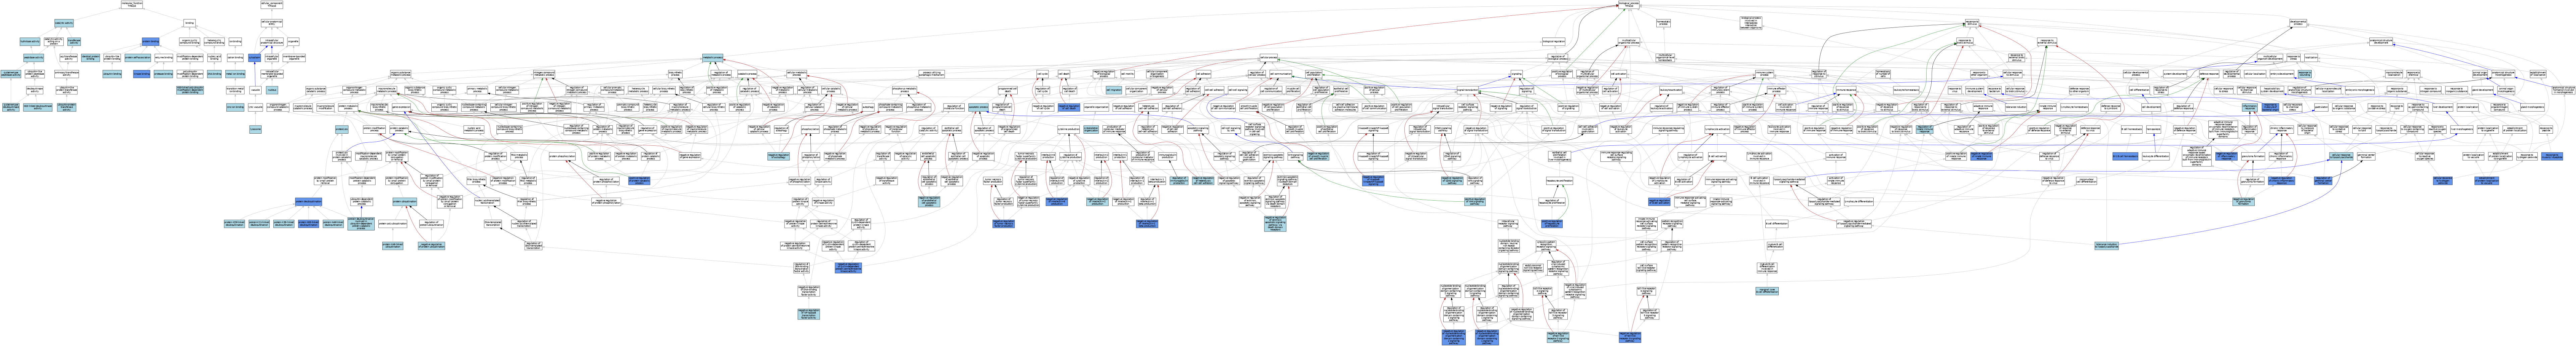Click the aminoacyltransferase activity node
2576x346 pixels.
(x=67, y=74)
